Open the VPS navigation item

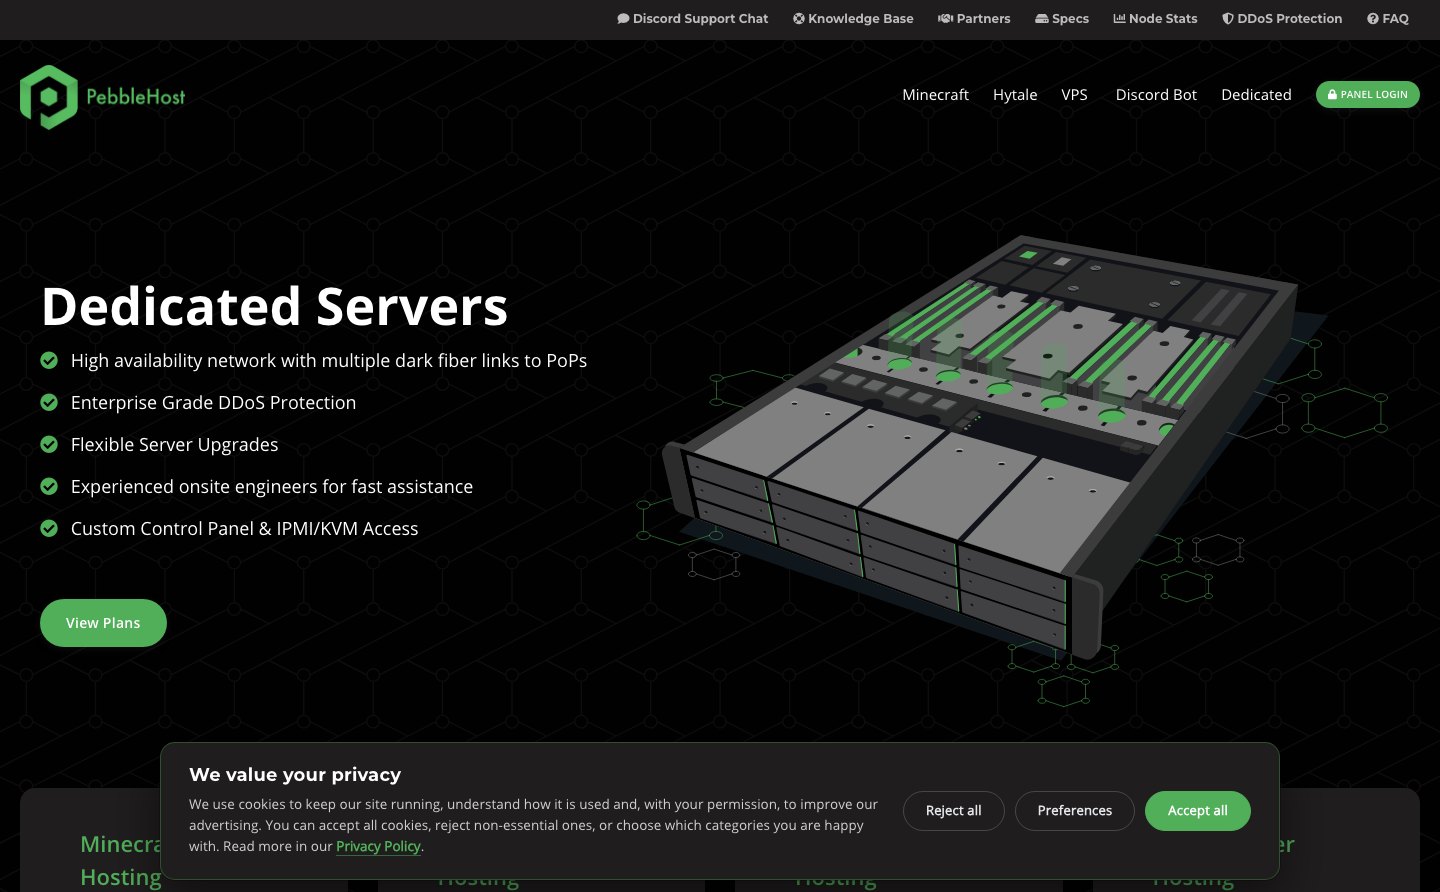[1074, 95]
